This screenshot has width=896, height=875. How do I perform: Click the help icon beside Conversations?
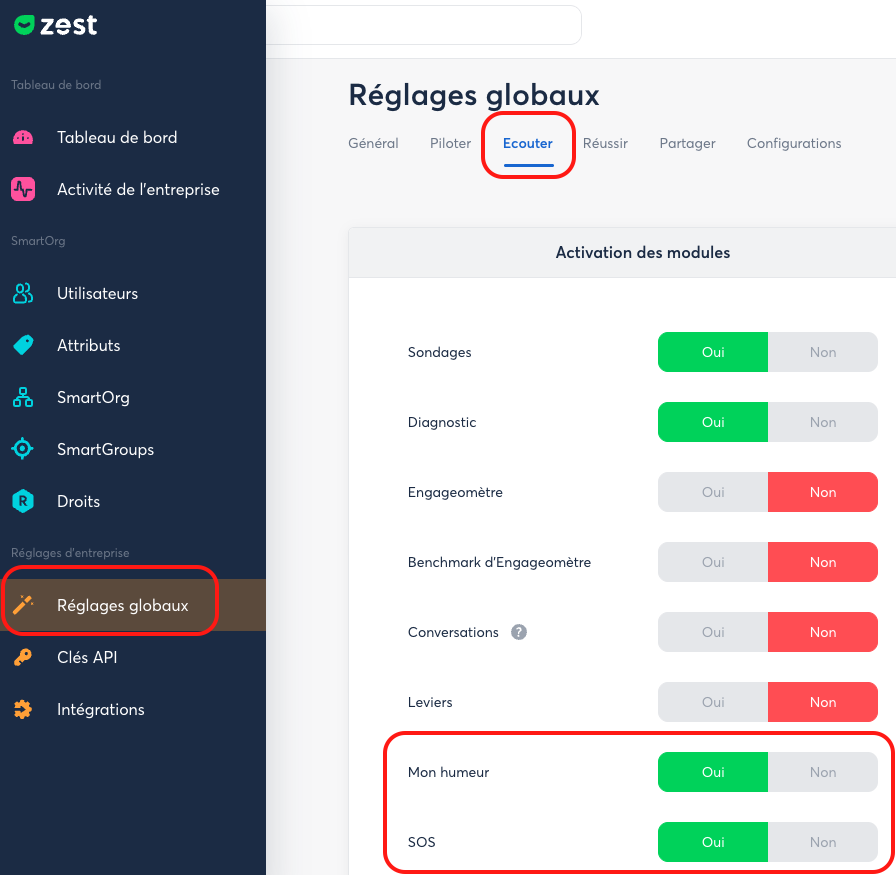coord(519,633)
